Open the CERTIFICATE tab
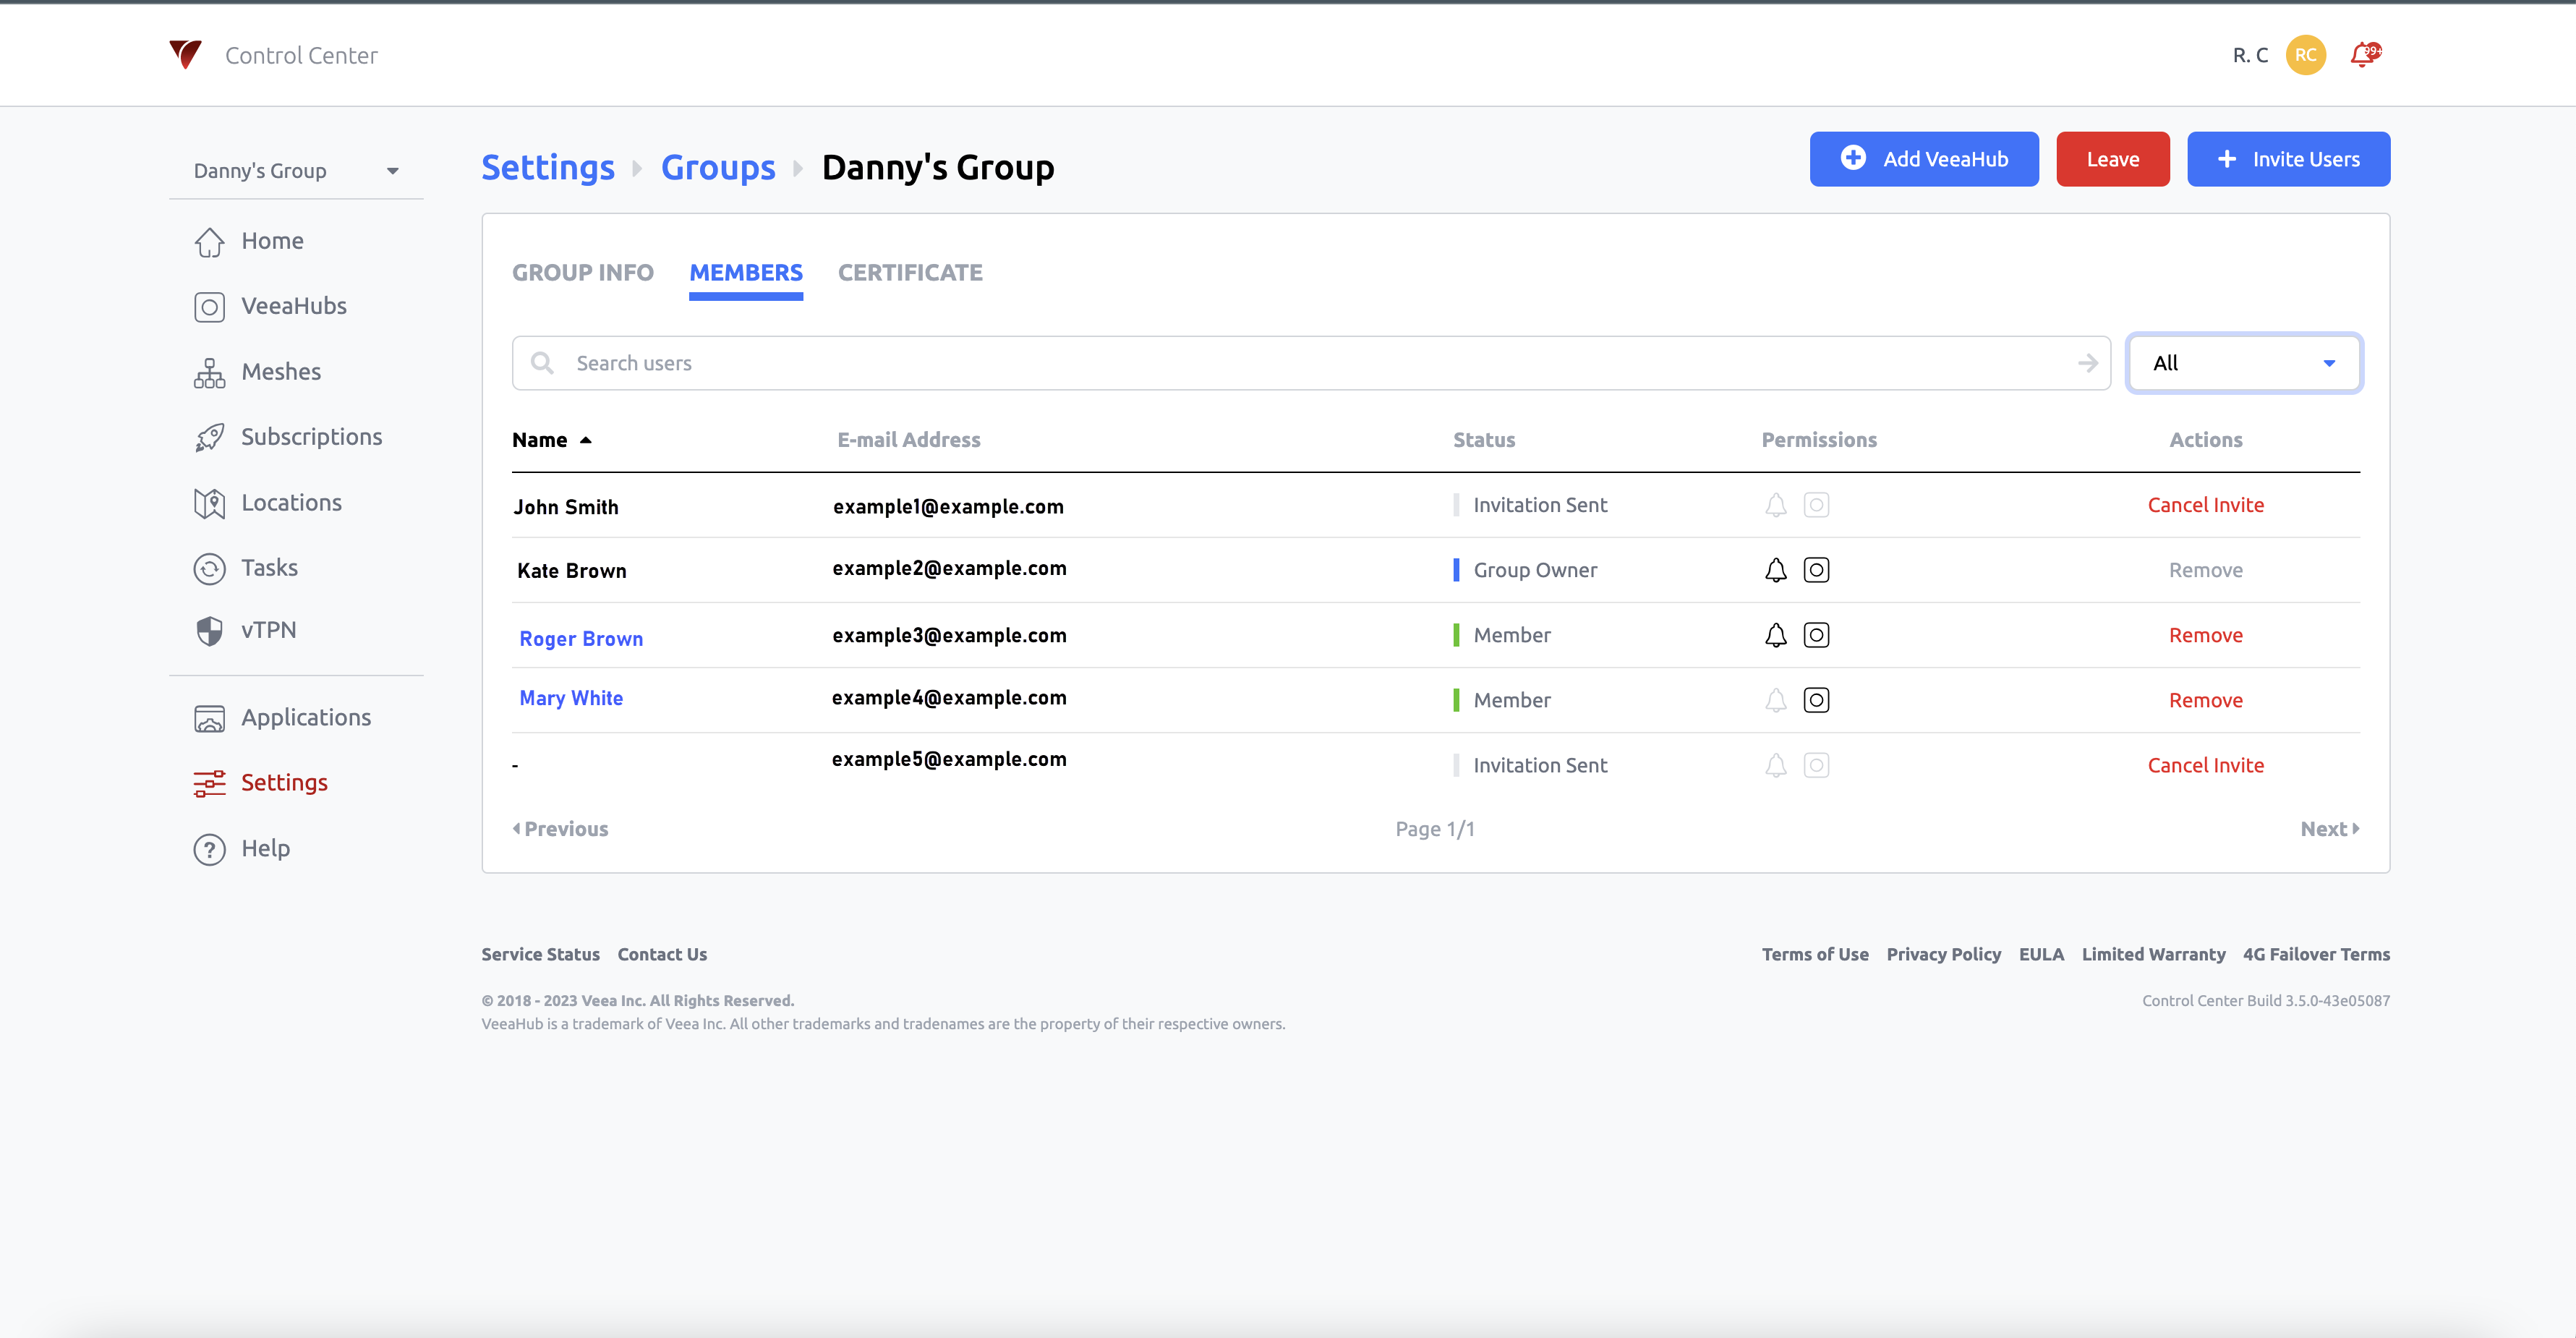 tap(910, 272)
